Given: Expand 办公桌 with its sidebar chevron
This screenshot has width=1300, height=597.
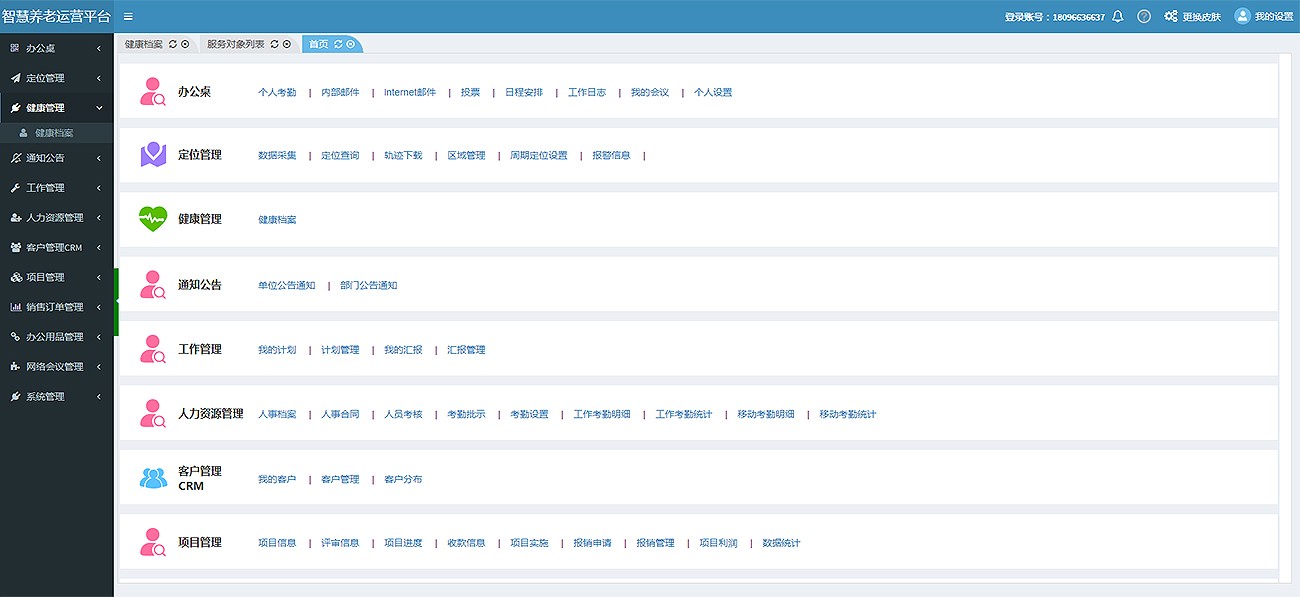Looking at the screenshot, I should click(x=99, y=48).
